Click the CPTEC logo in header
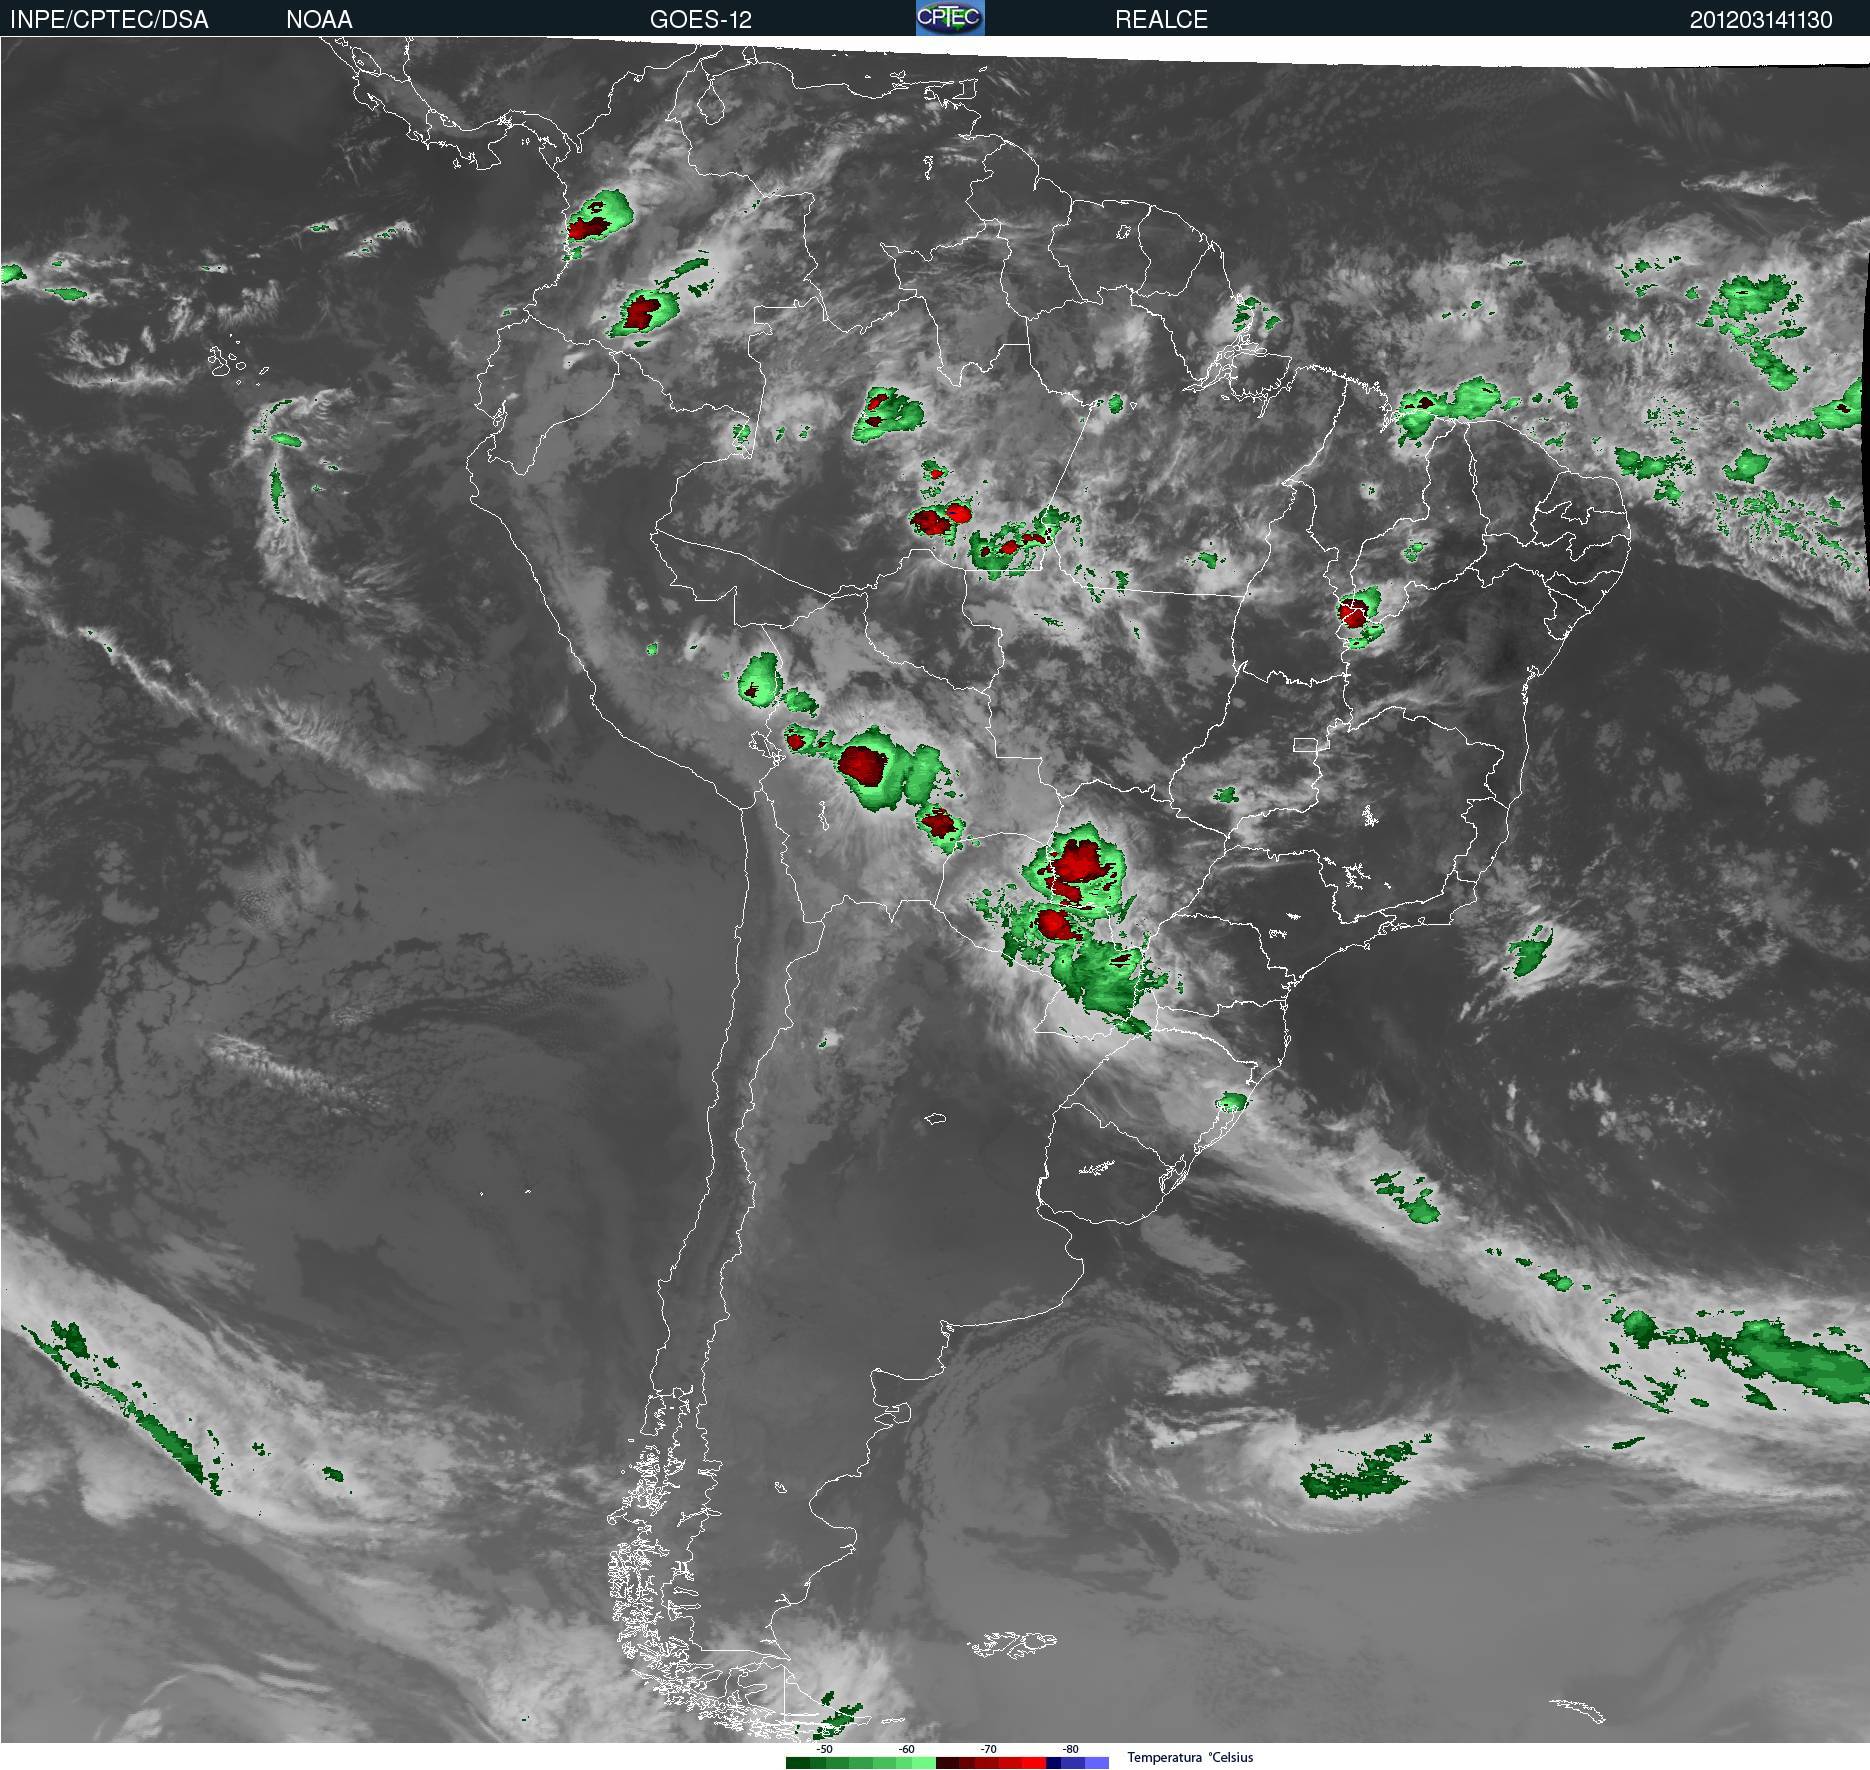 point(950,17)
